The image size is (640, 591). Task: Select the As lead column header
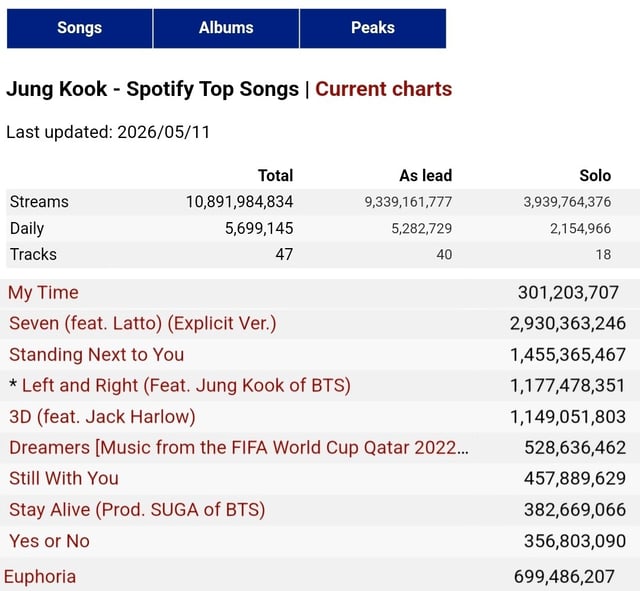(426, 176)
